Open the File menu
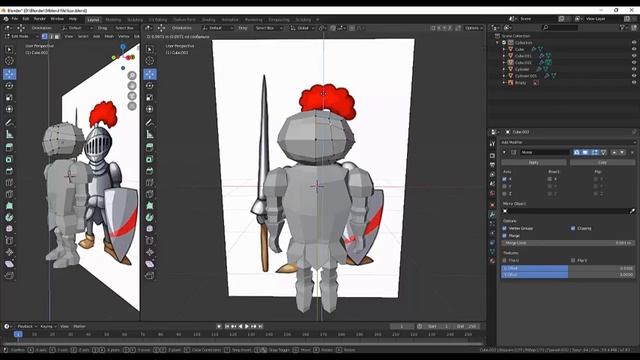Image resolution: width=640 pixels, height=360 pixels. [15, 19]
